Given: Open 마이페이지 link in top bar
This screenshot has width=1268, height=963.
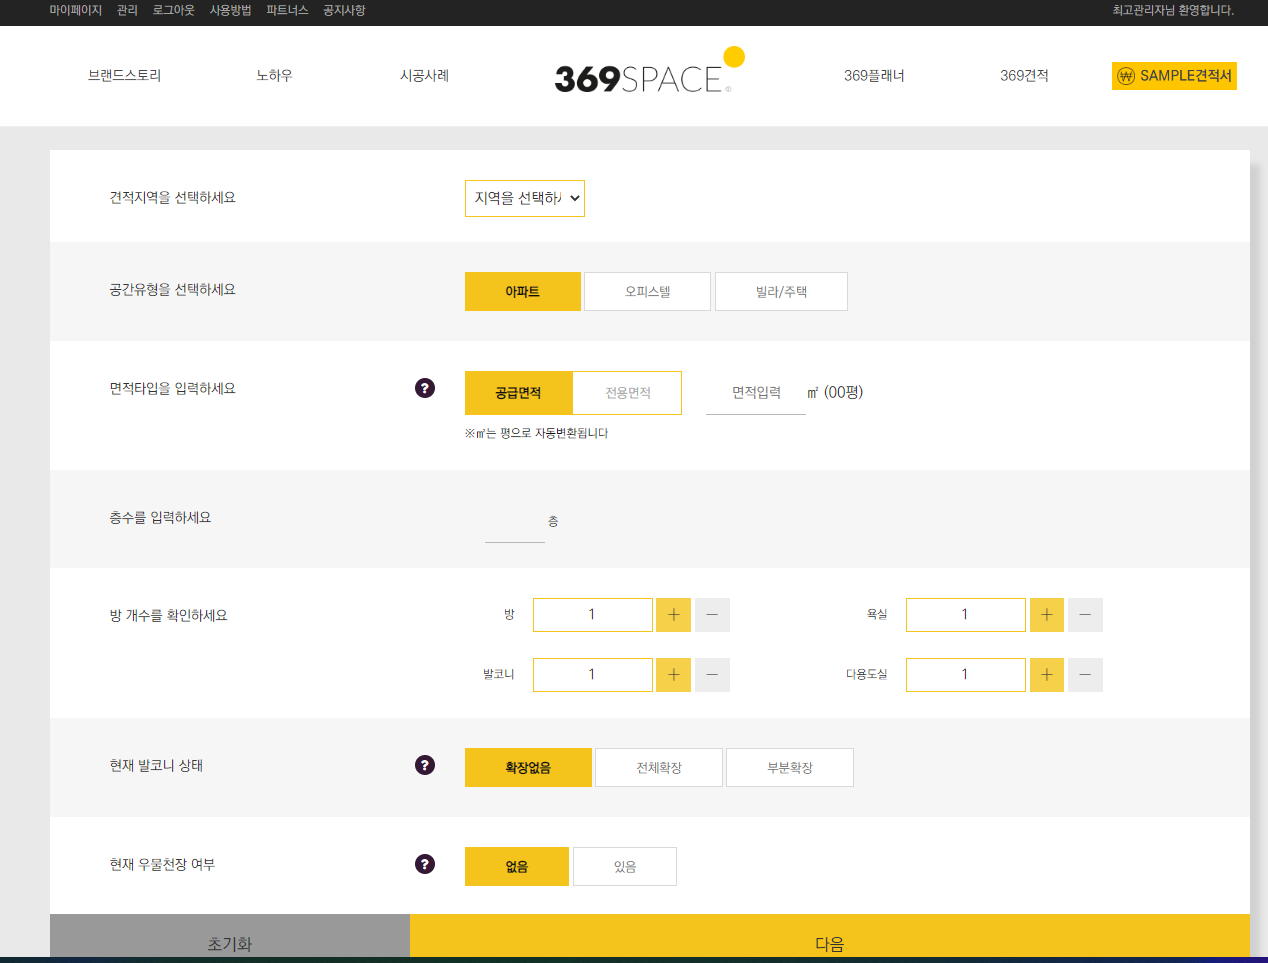Looking at the screenshot, I should click(x=76, y=10).
